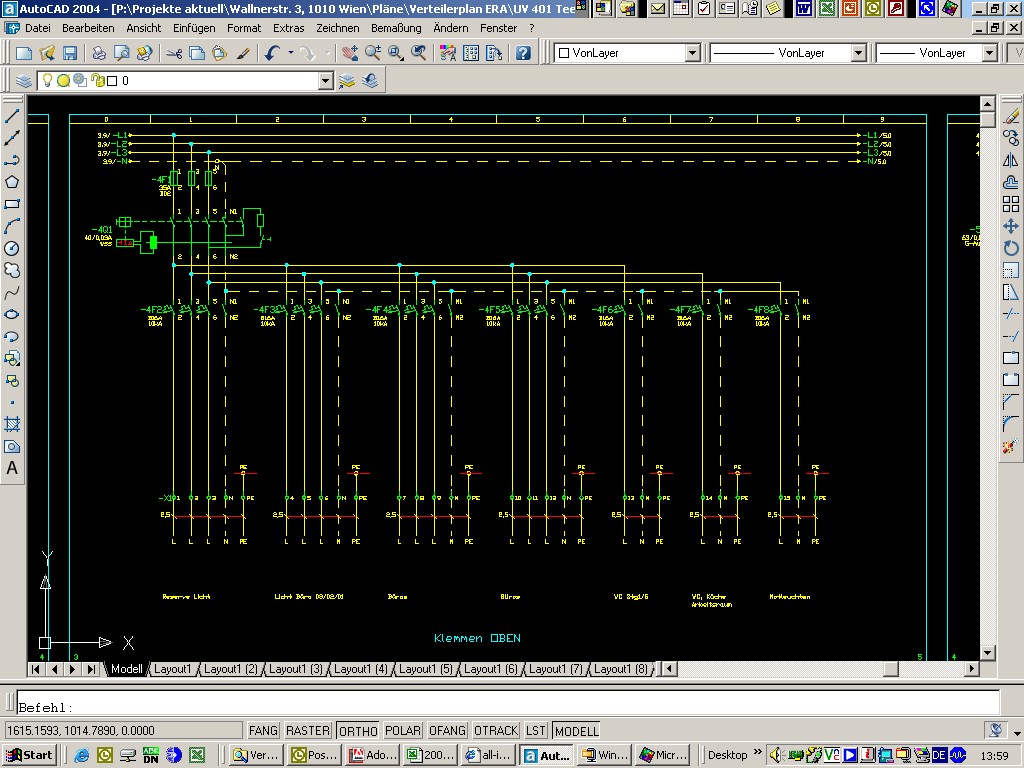The image size is (1024, 768).
Task: Select the Move modify tool
Action: 1011,226
